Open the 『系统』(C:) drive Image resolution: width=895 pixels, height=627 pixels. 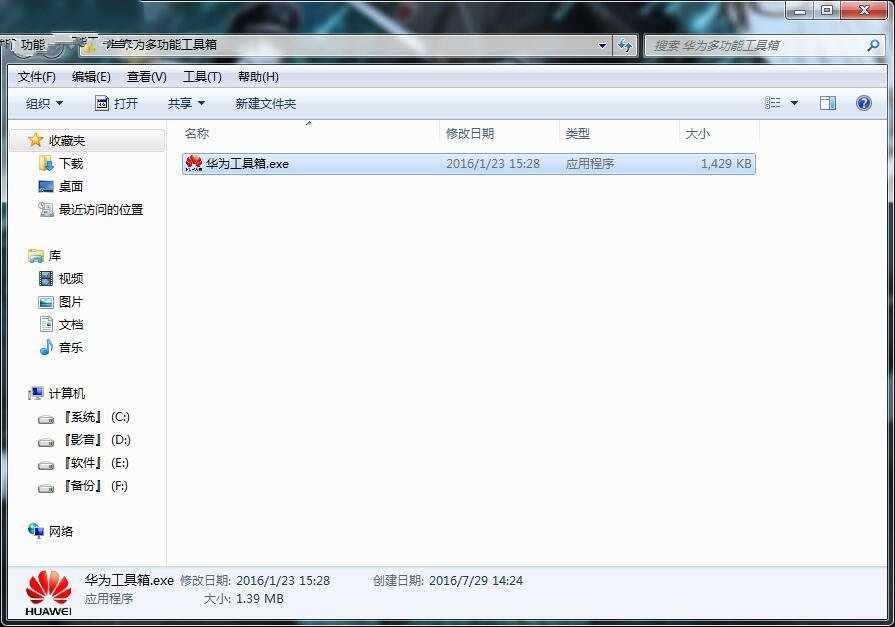84,417
